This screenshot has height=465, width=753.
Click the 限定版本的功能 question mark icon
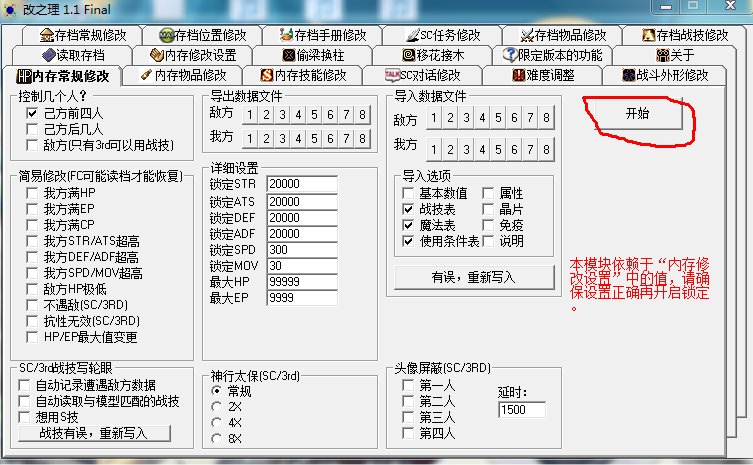(x=510, y=55)
